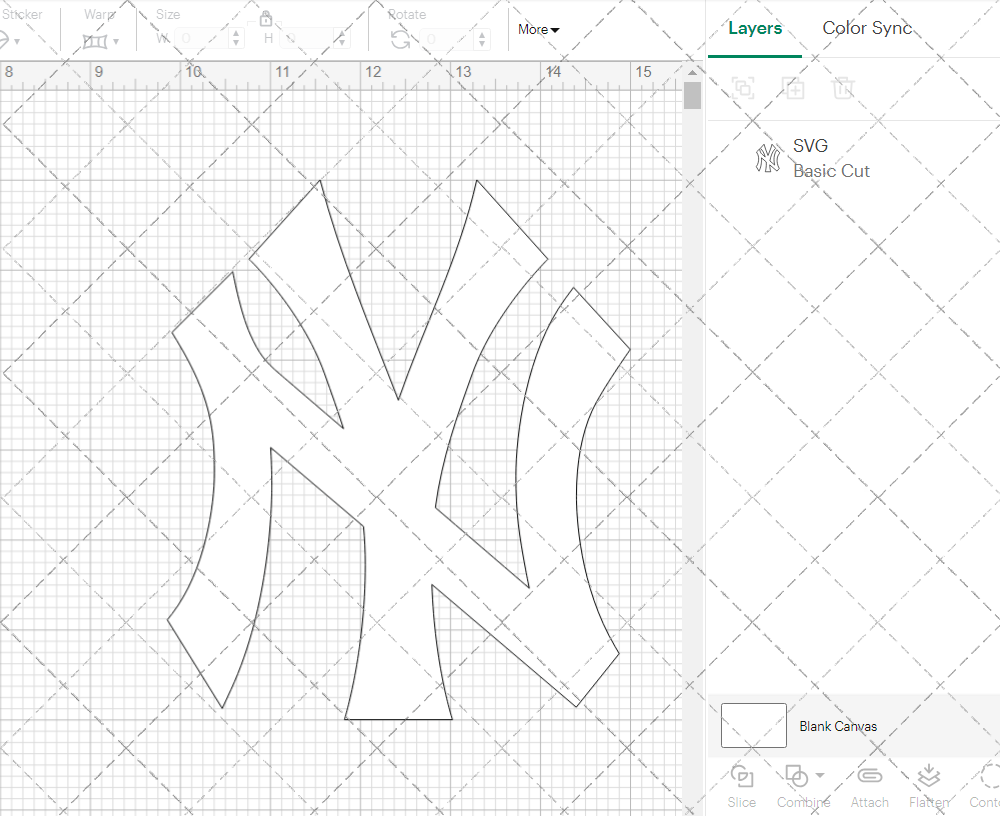Click the Rotate icon
1000x816 pixels.
point(401,40)
